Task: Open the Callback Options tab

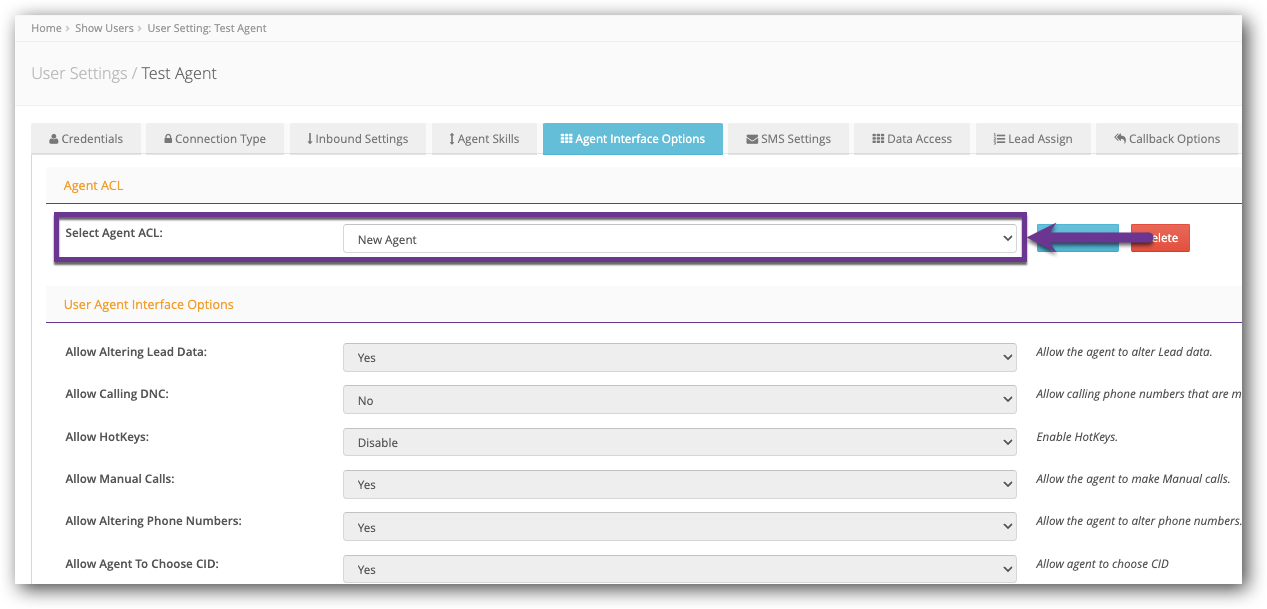Action: [x=1167, y=139]
